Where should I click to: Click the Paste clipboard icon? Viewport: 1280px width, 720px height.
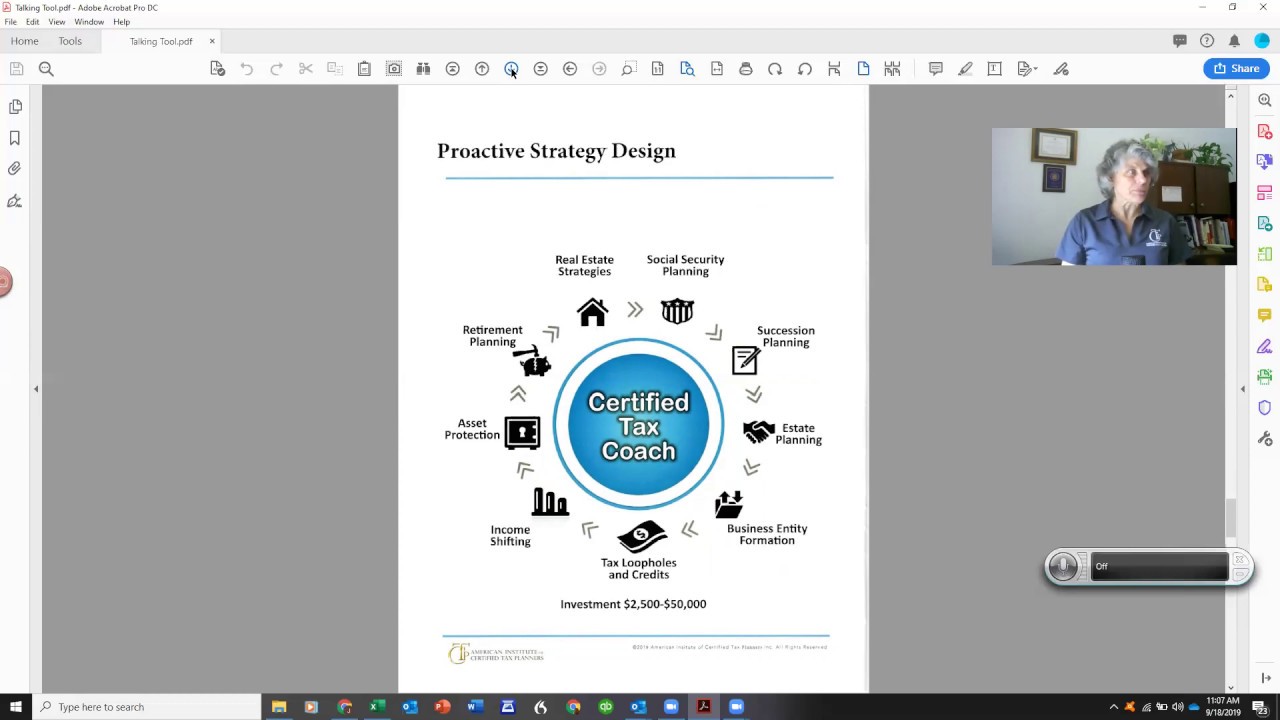(x=364, y=69)
